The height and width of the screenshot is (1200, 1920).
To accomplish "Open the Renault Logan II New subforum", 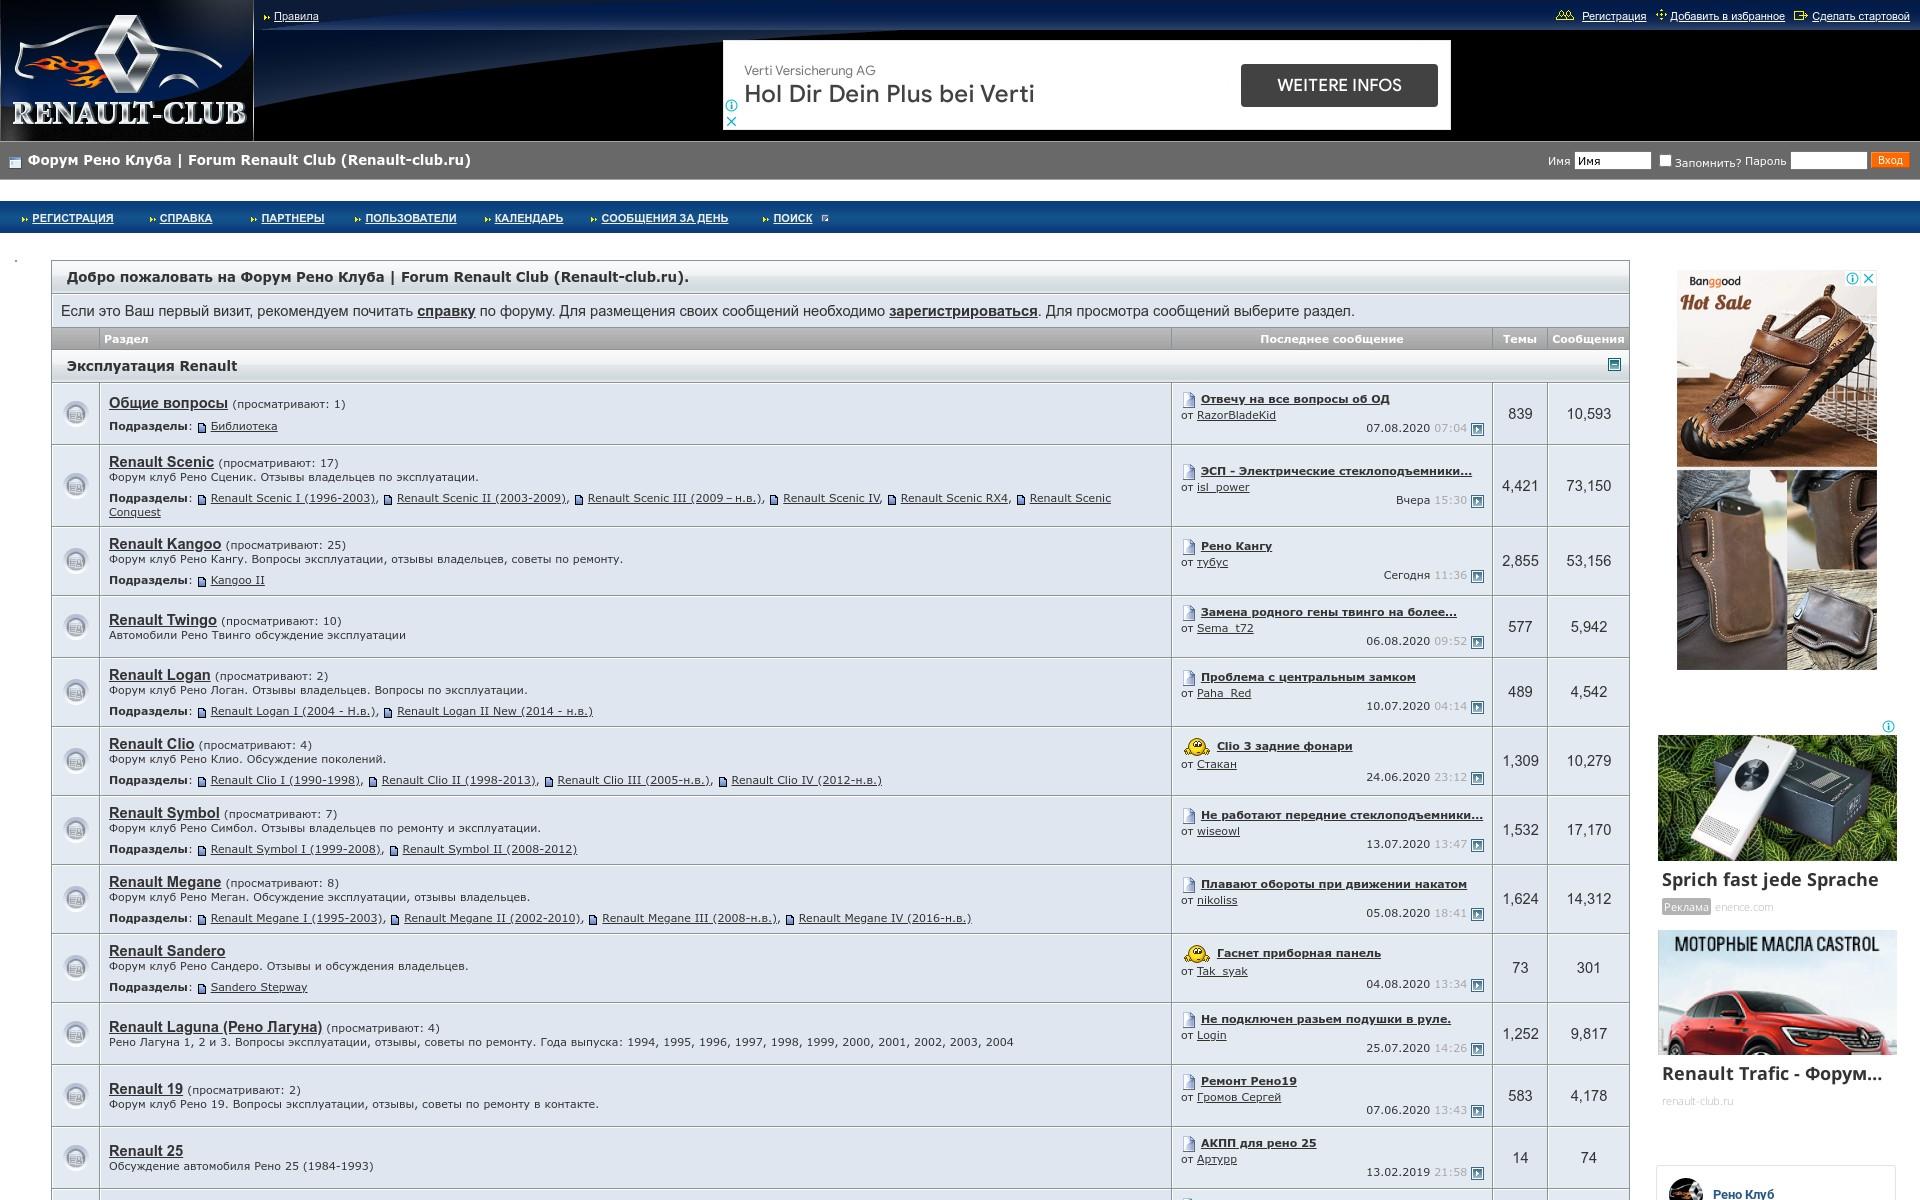I will [x=494, y=711].
